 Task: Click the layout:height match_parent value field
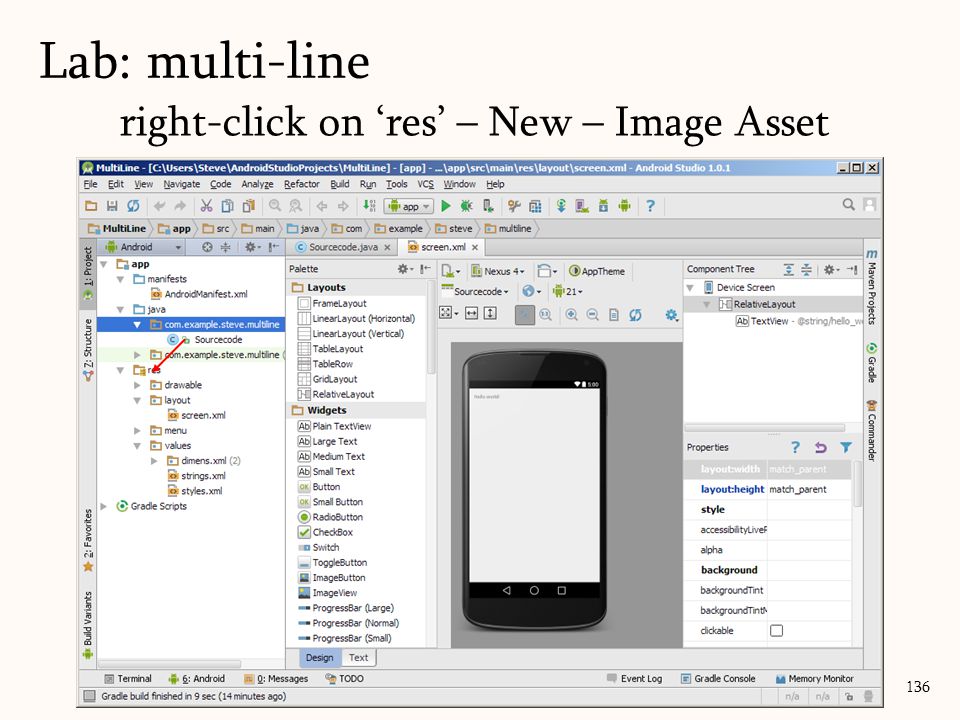point(809,489)
